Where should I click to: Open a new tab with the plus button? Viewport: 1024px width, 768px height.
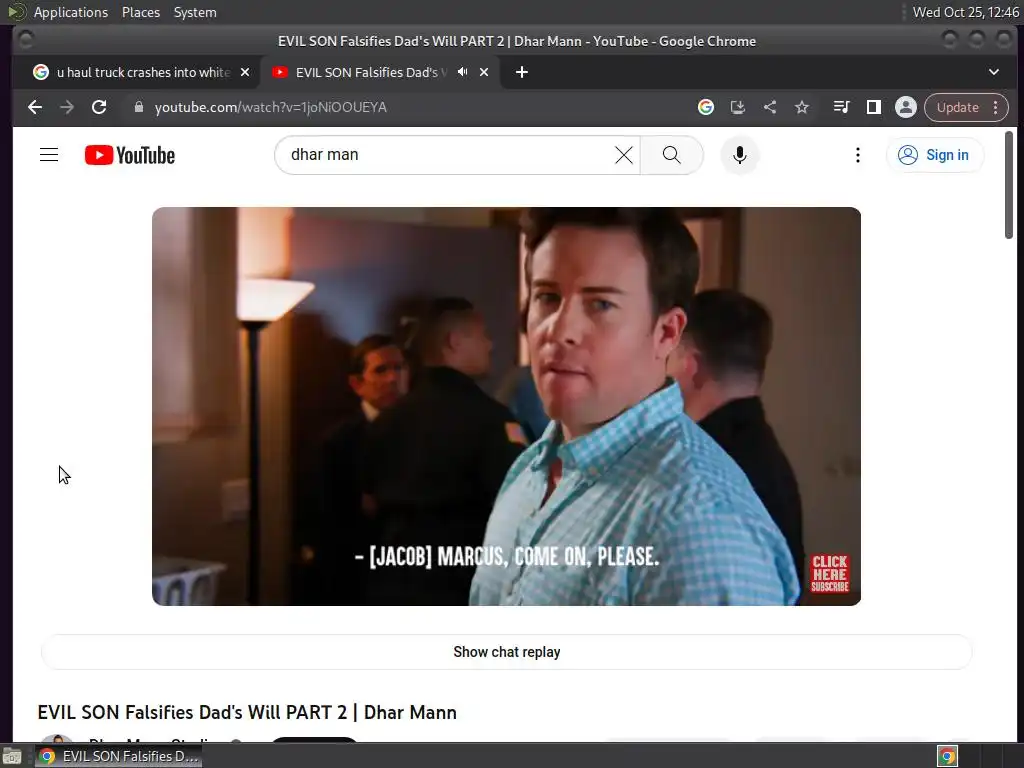522,72
